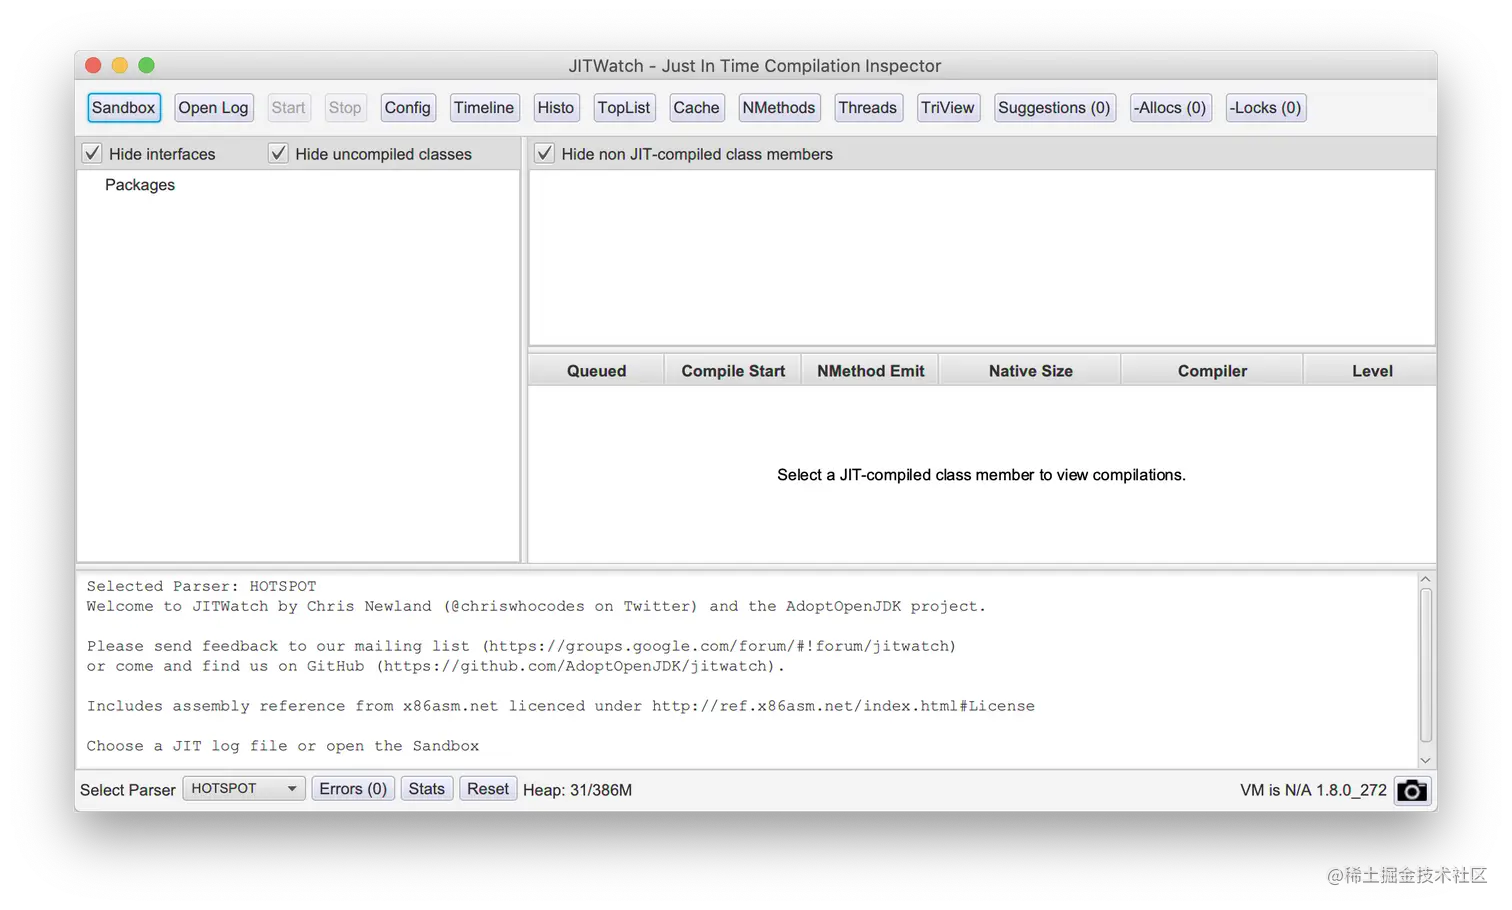The height and width of the screenshot is (910, 1512).
Task: Open the Config dialog
Action: pyautogui.click(x=408, y=108)
